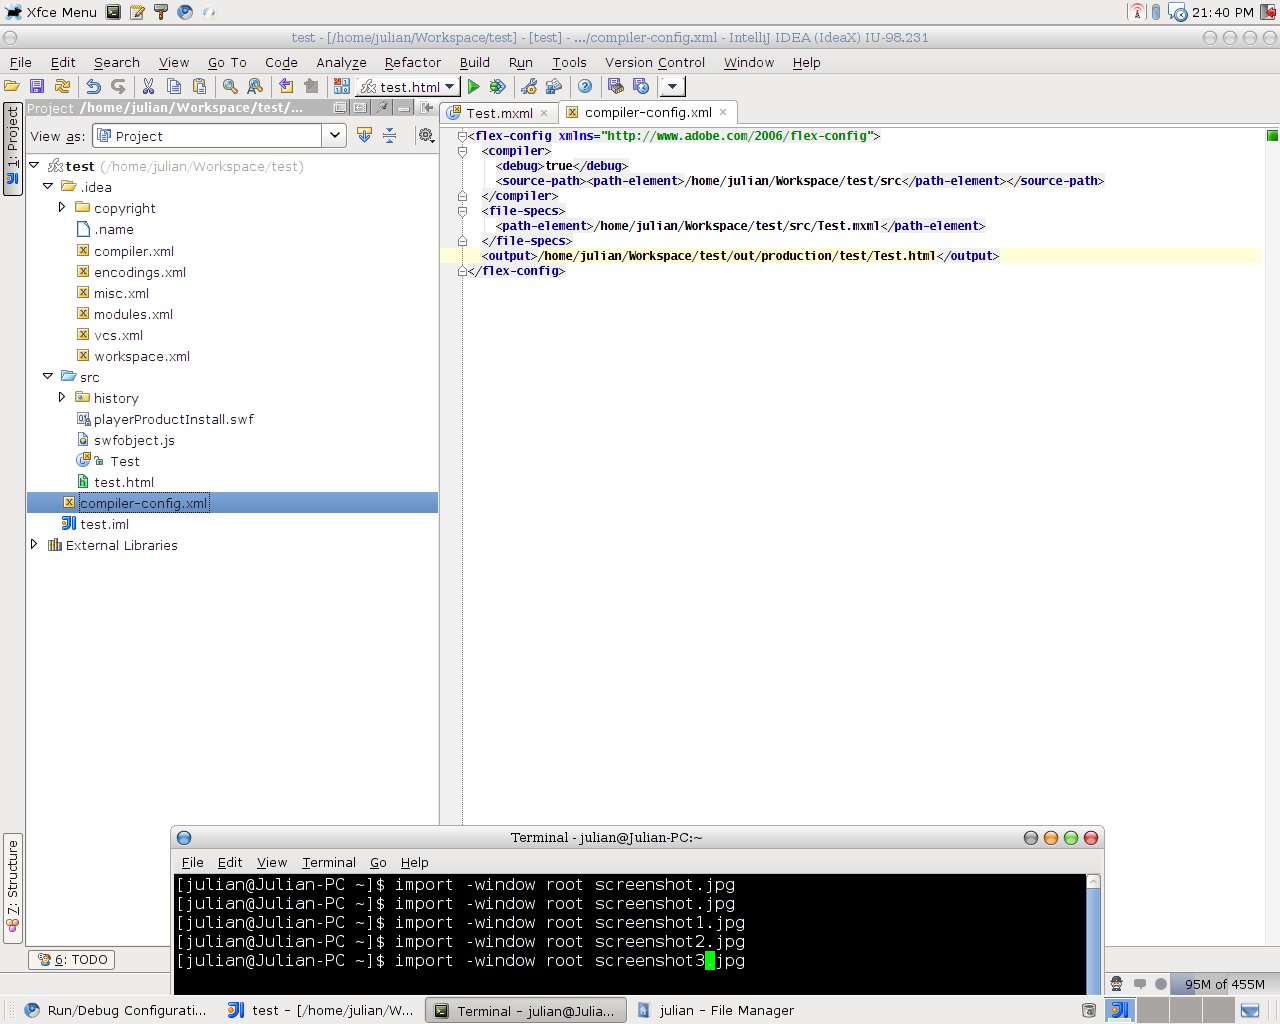Click the Make Project icon

342,87
